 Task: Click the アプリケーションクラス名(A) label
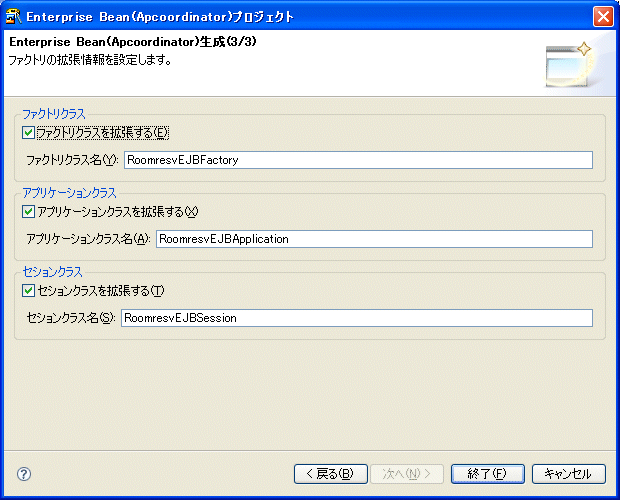88,239
